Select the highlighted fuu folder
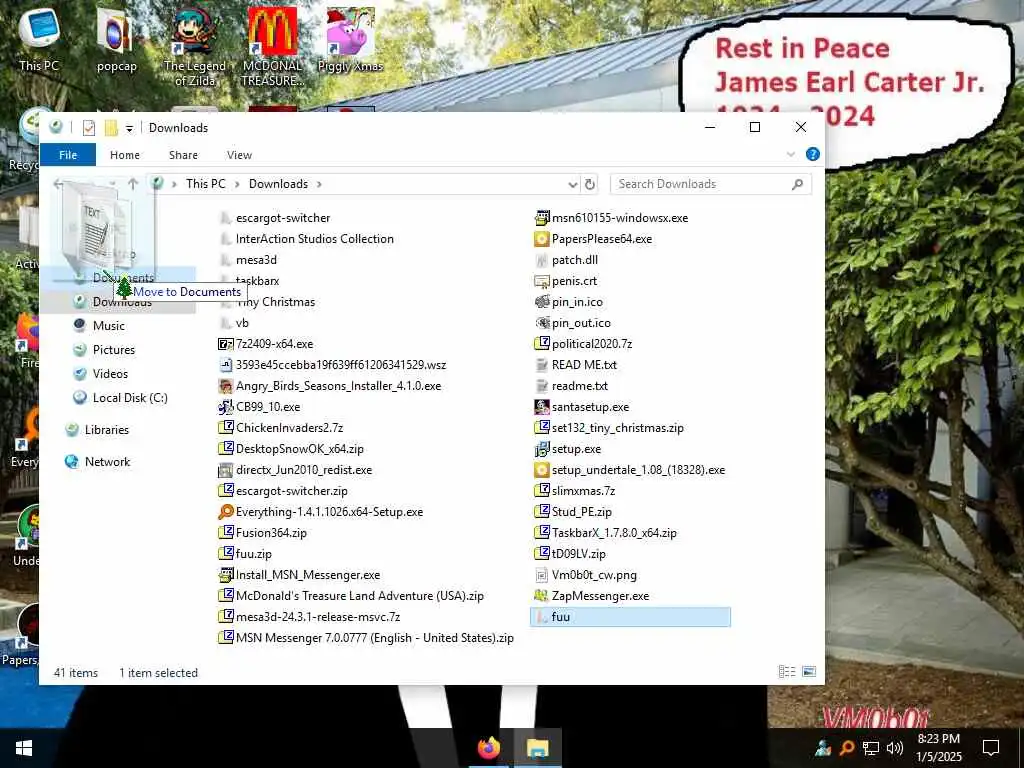This screenshot has height=768, width=1024. click(x=630, y=616)
